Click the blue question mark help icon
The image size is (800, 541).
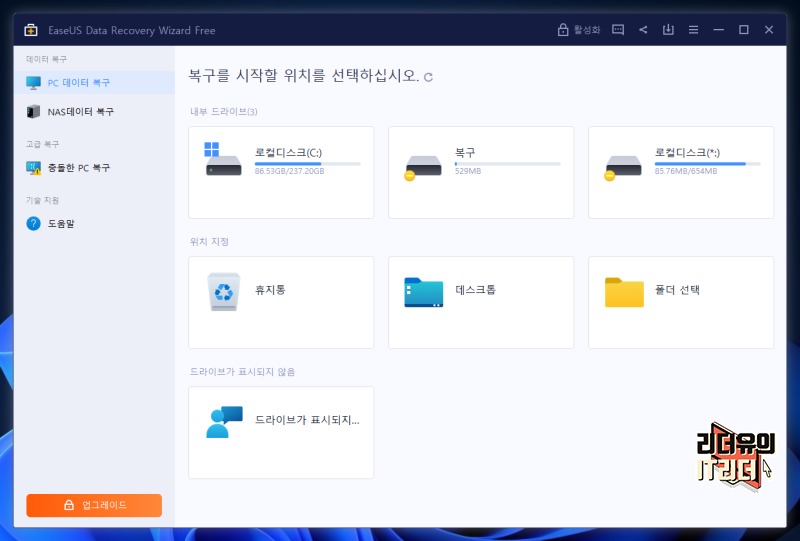pos(34,224)
